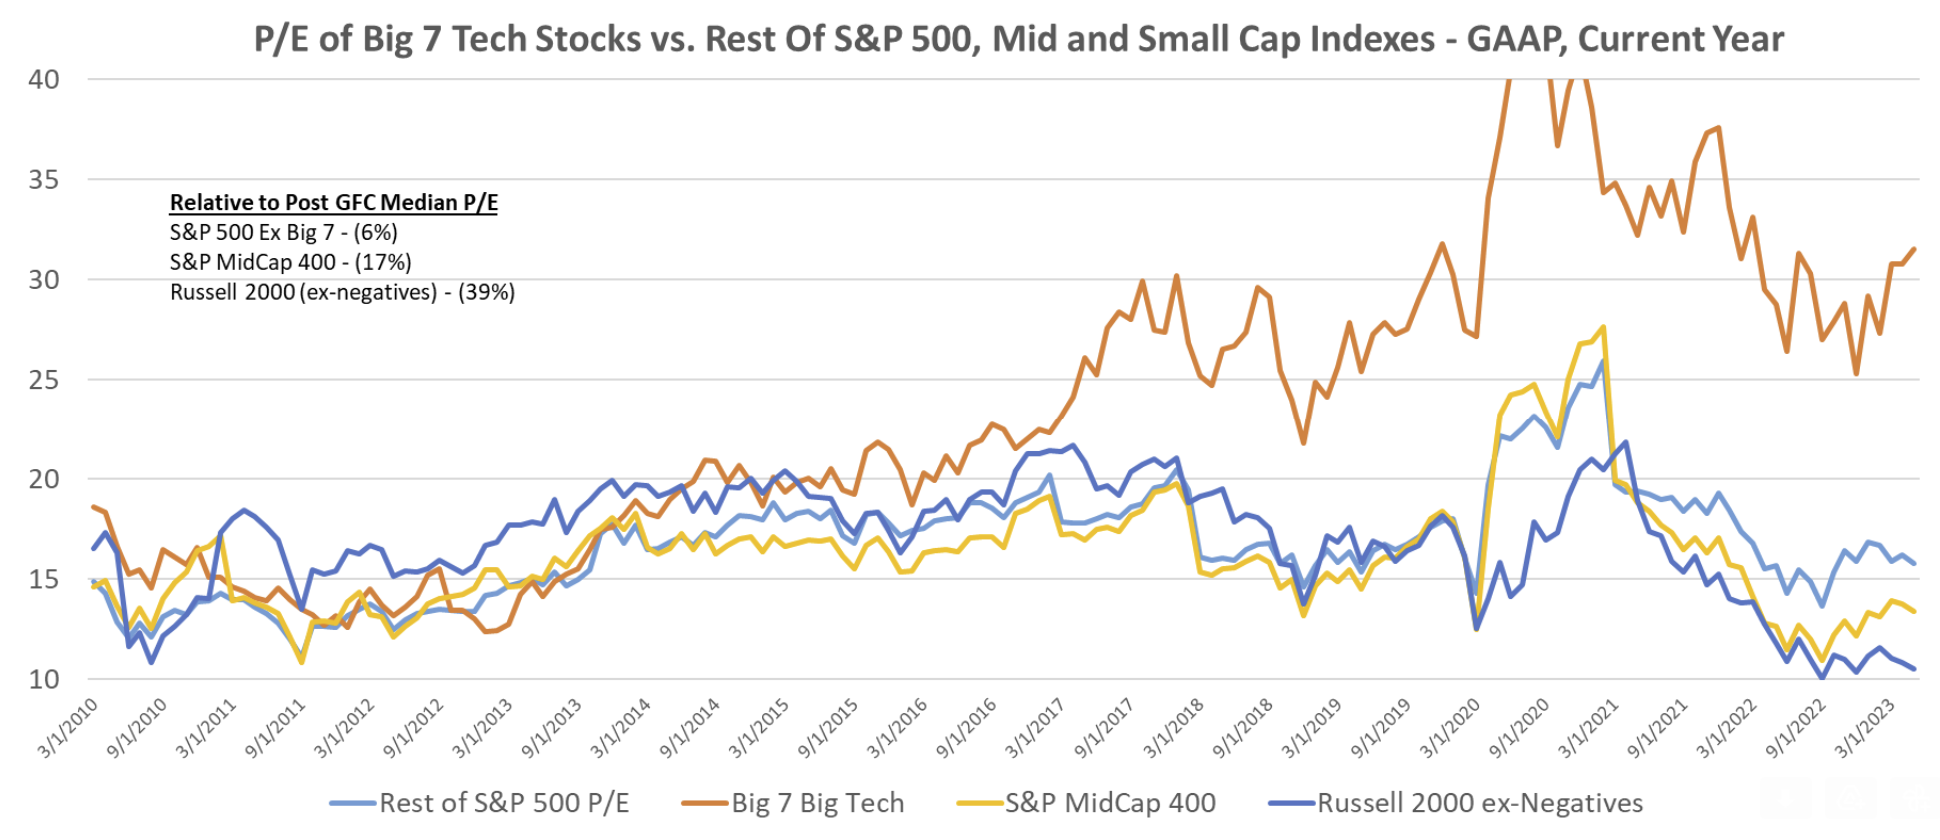Click the dark blue Russell 2000 legend line

pos(1291,803)
